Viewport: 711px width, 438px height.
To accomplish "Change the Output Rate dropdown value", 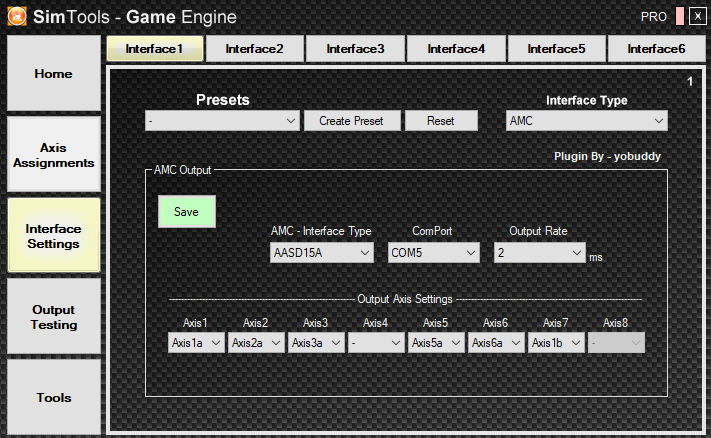I will pos(540,253).
